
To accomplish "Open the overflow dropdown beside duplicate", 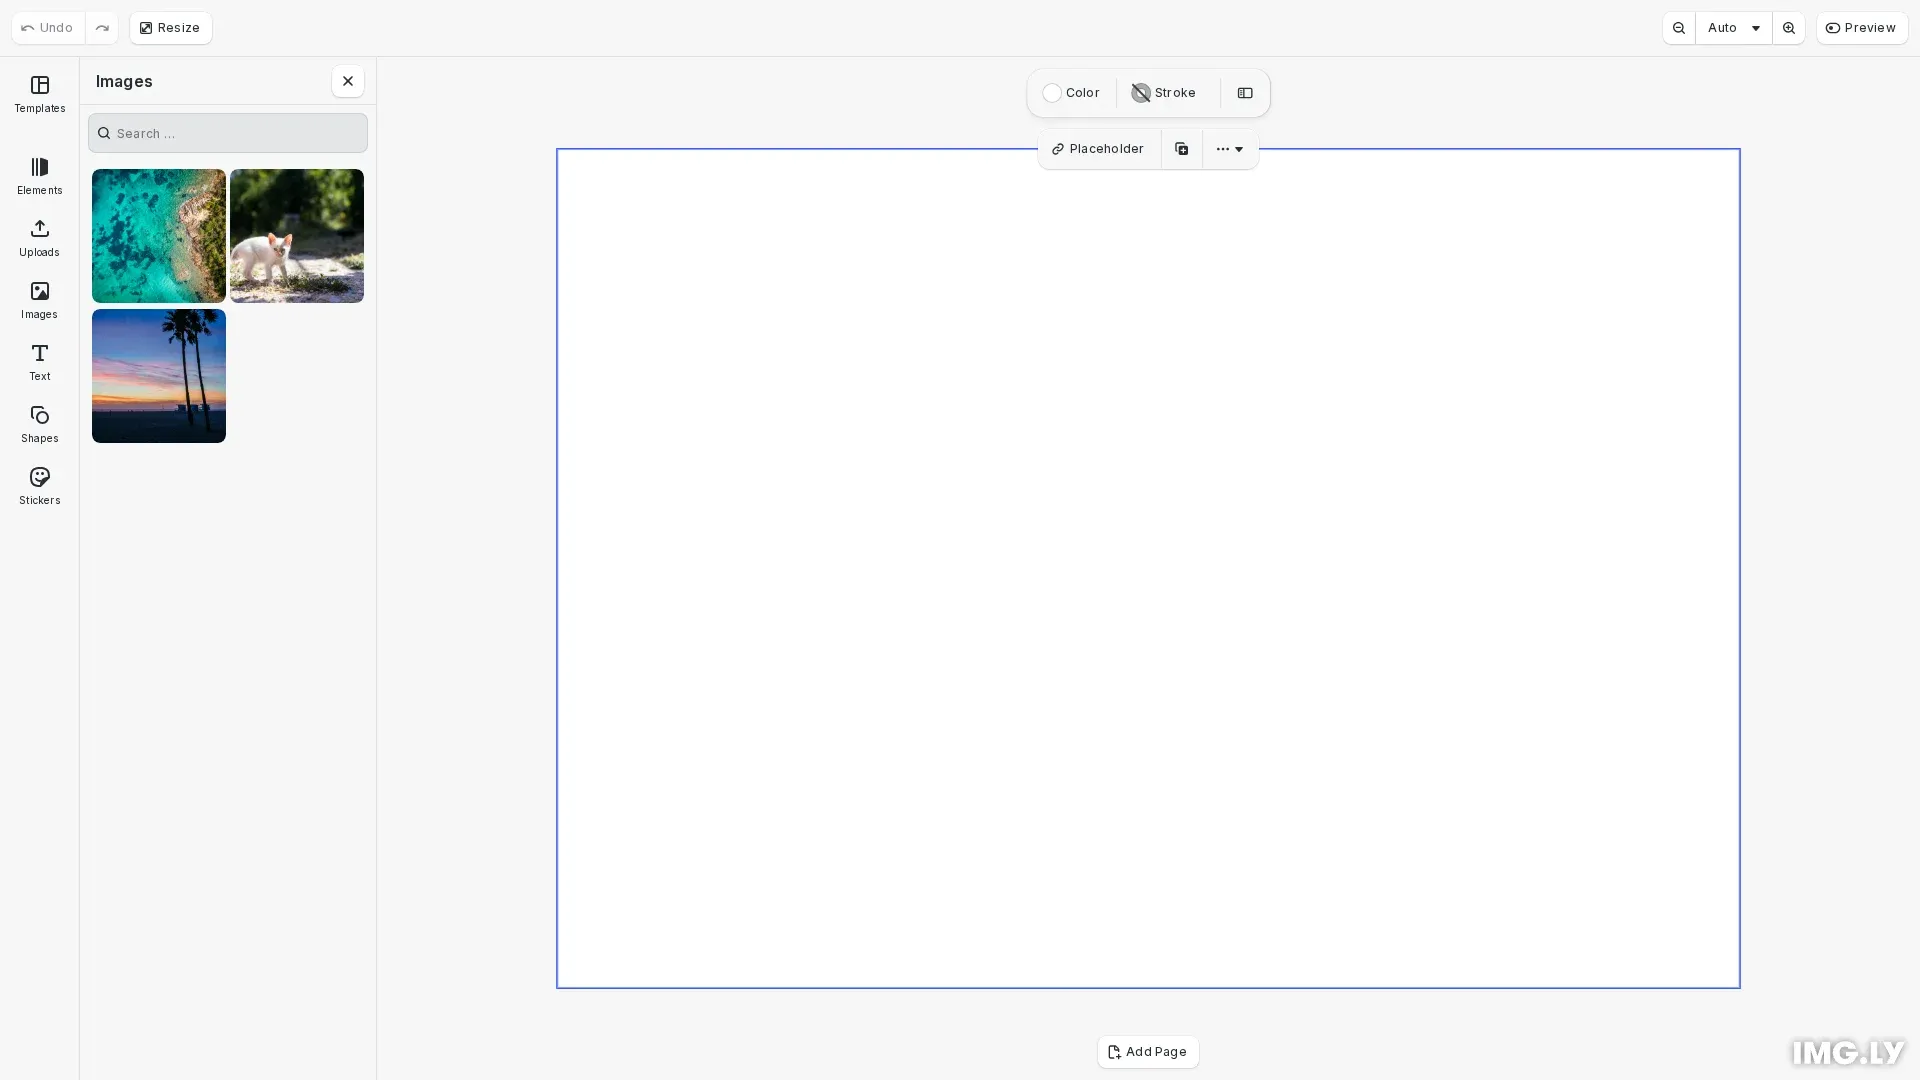I will (1240, 148).
